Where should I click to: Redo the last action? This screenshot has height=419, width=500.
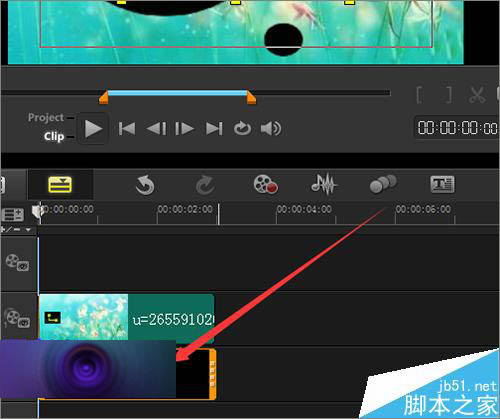pyautogui.click(x=205, y=185)
